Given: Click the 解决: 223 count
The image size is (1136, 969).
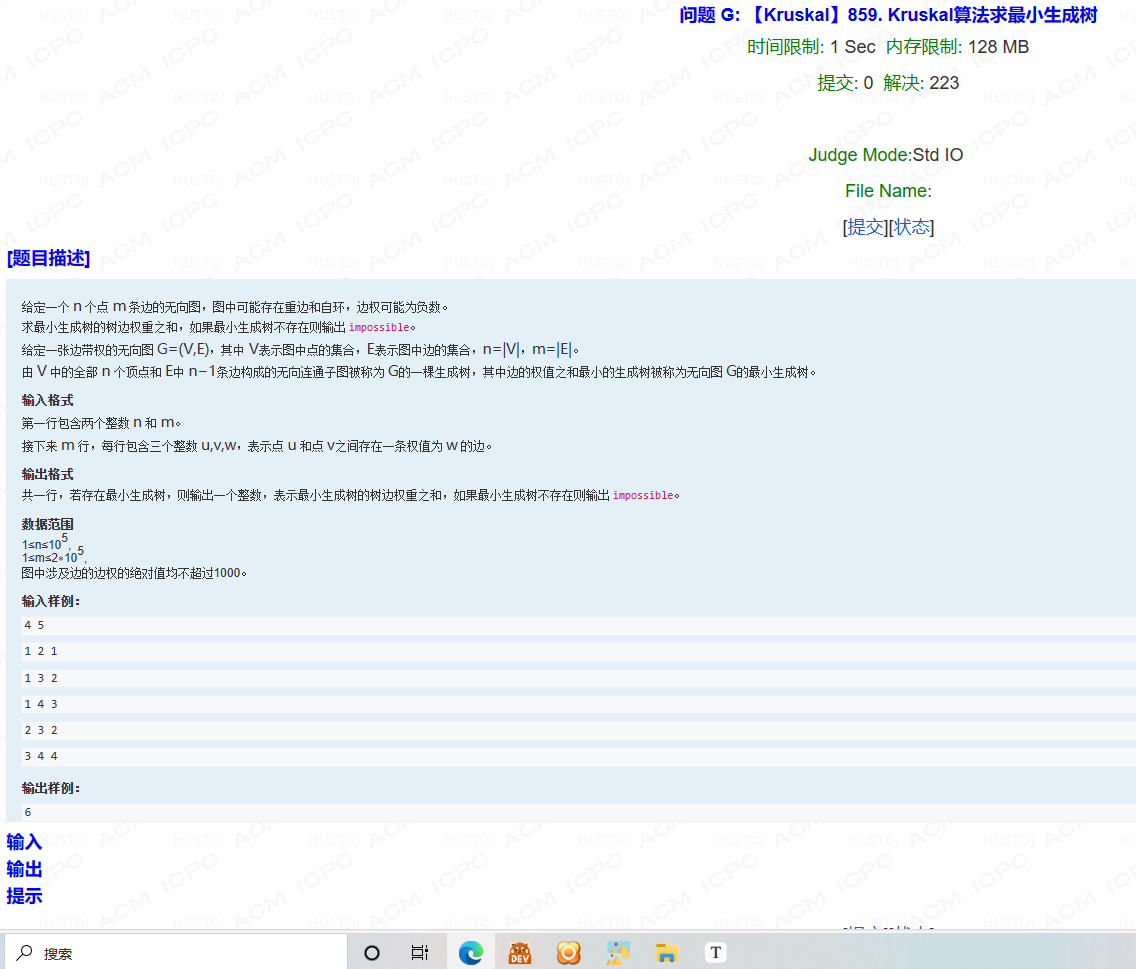Looking at the screenshot, I should pyautogui.click(x=921, y=83).
